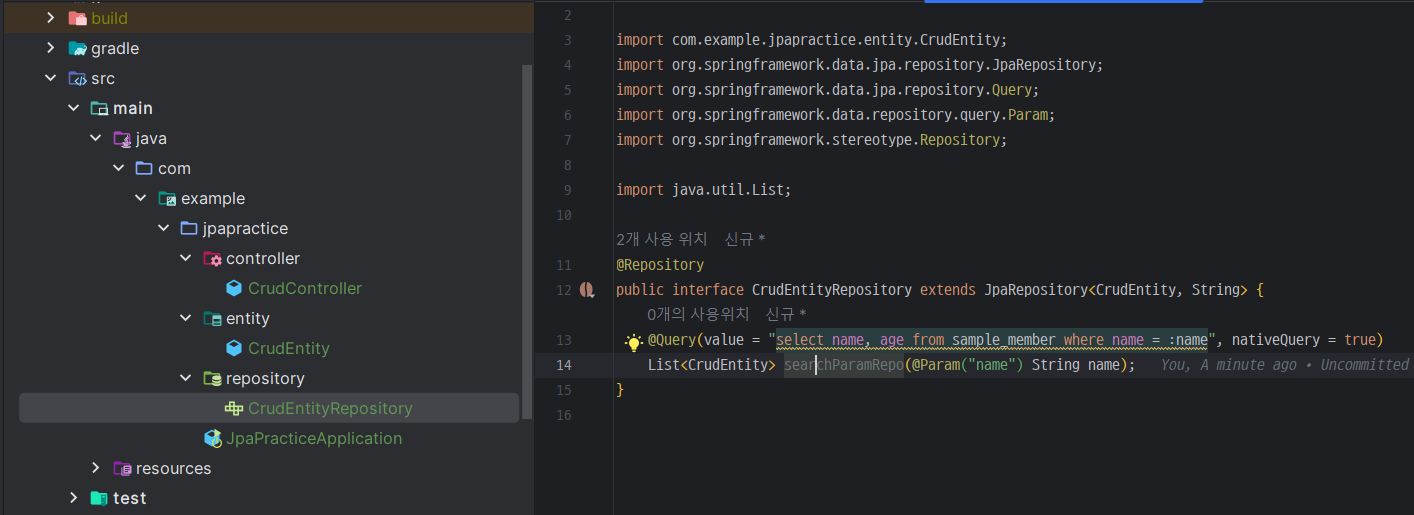Image resolution: width=1414 pixels, height=515 pixels.
Task: Collapse the example package chevron
Action: pyautogui.click(x=140, y=198)
